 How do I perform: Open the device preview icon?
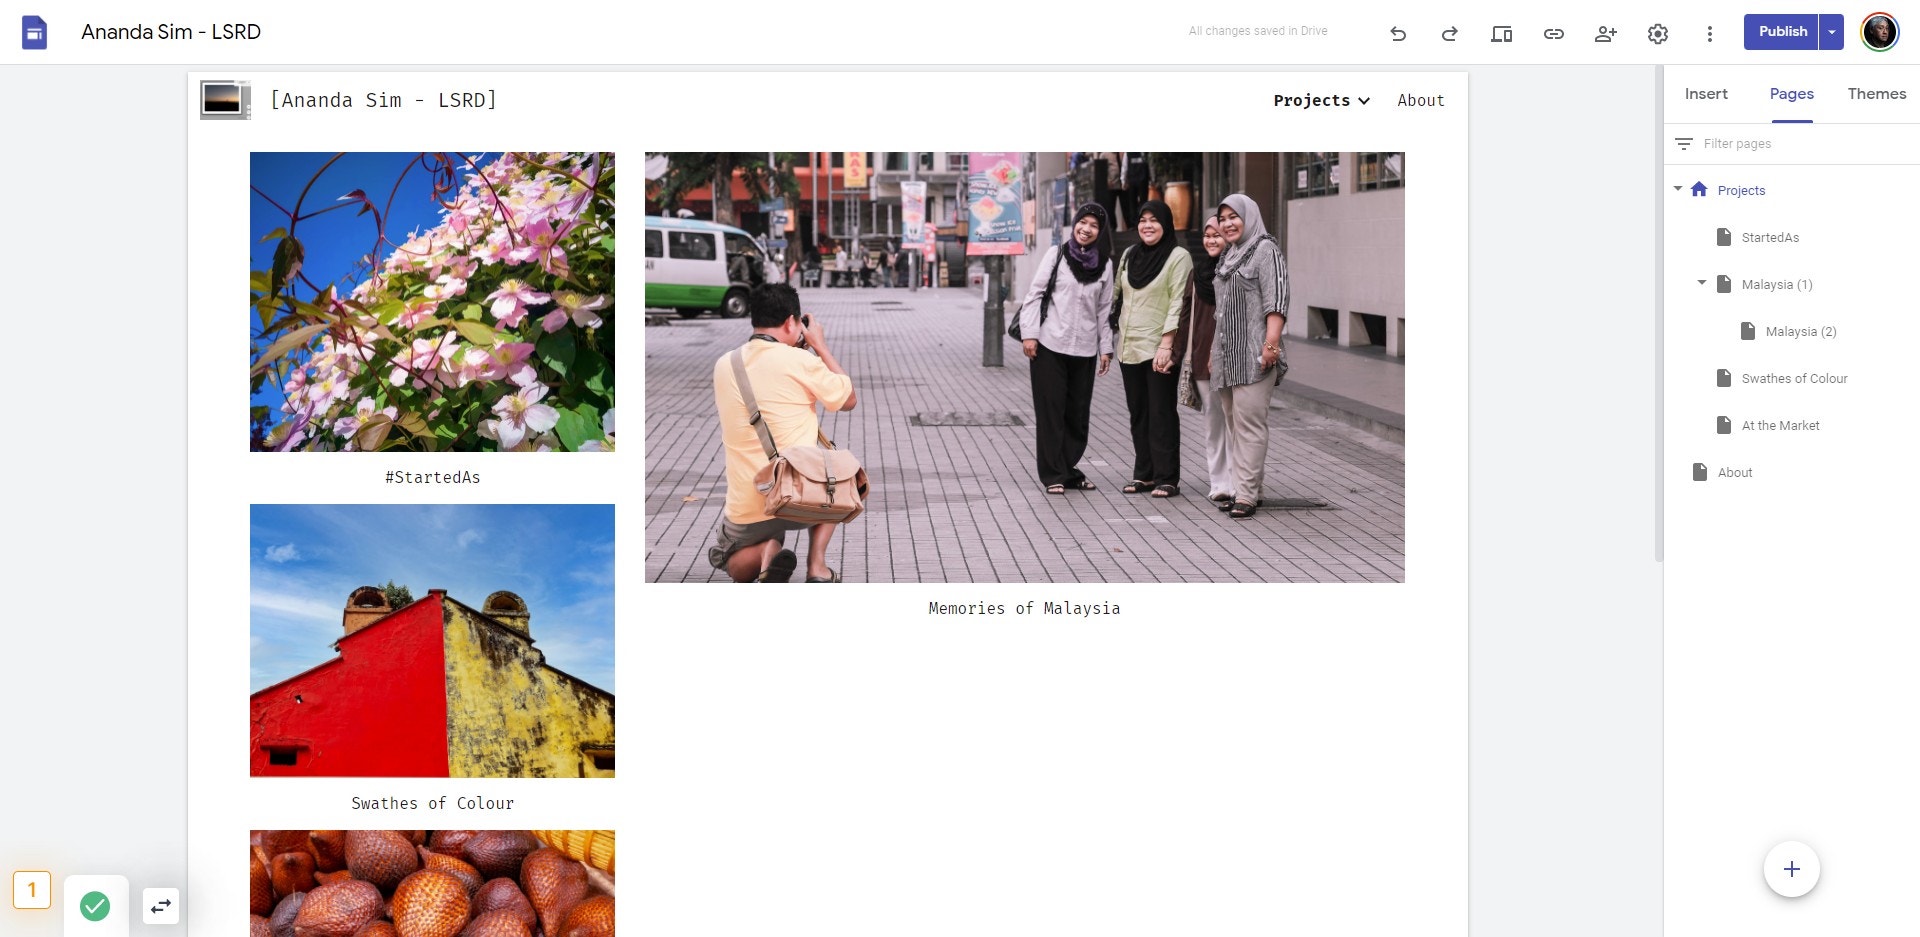click(1501, 34)
